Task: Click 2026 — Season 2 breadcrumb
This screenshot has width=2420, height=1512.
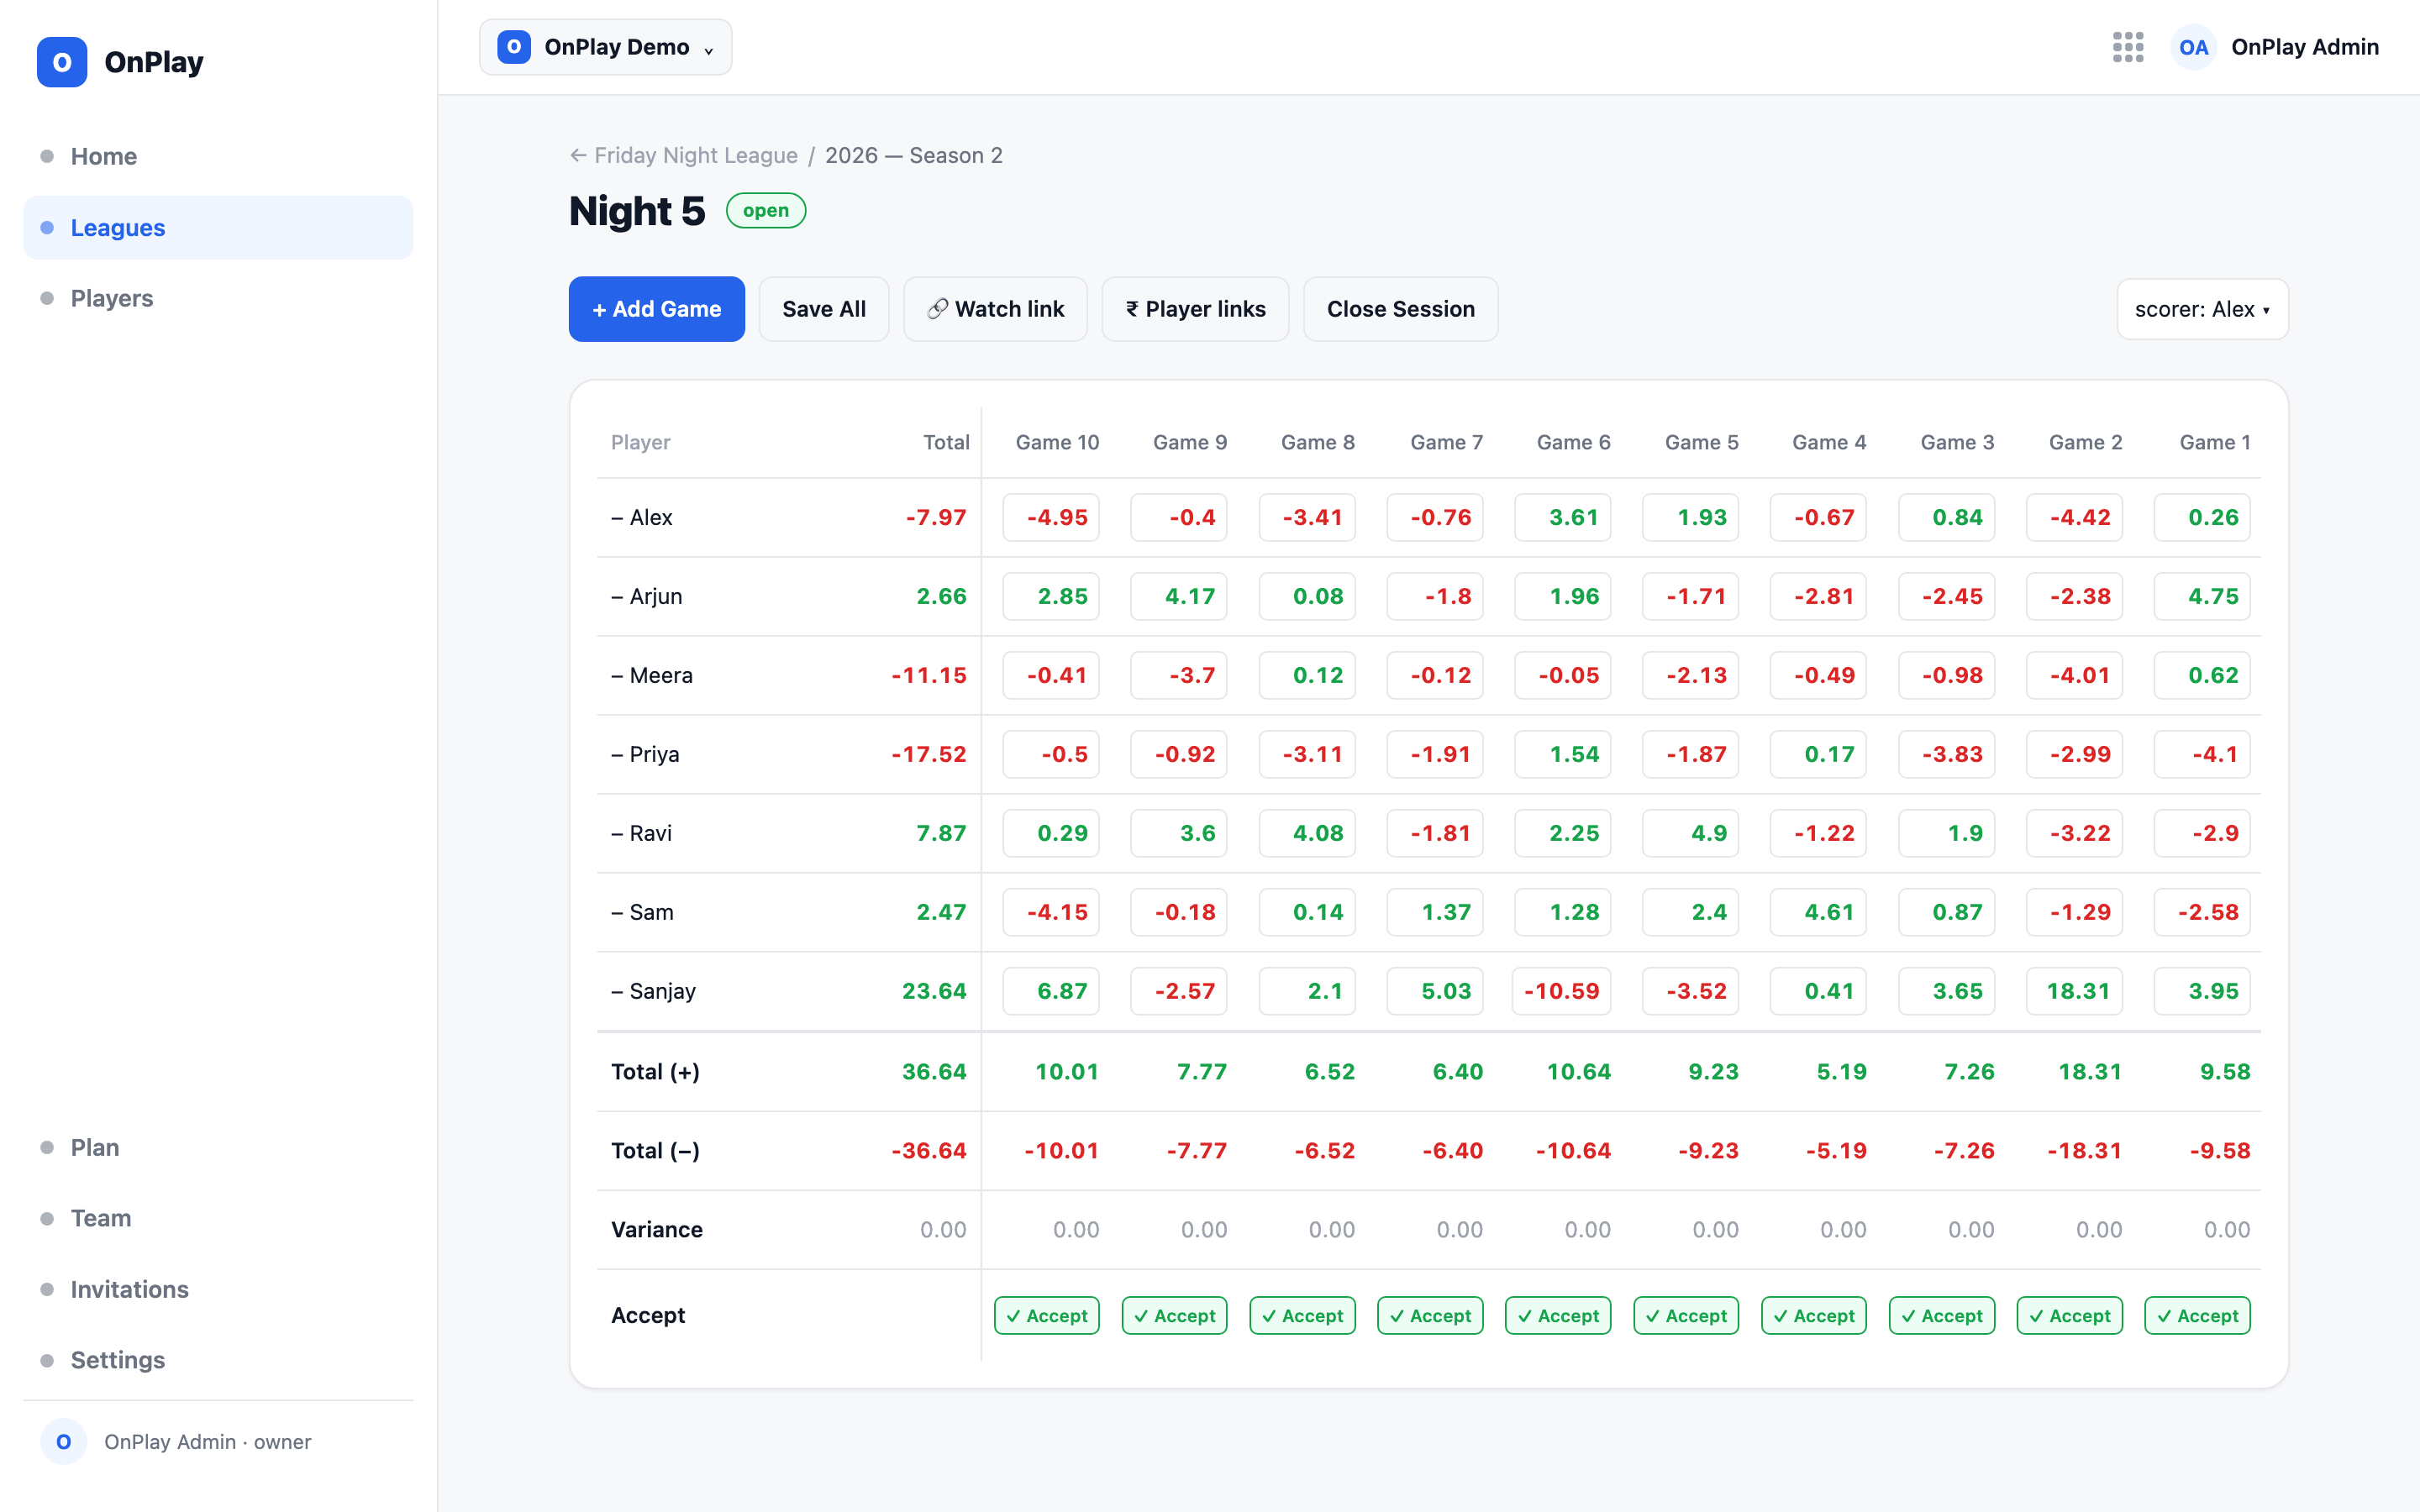Action: (x=913, y=155)
